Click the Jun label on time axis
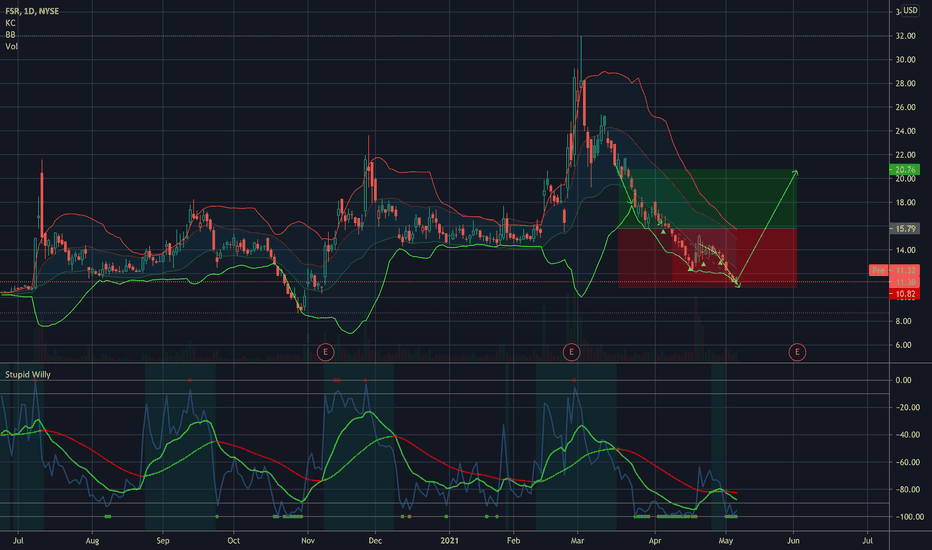Viewport: 932px width, 550px height. point(793,540)
